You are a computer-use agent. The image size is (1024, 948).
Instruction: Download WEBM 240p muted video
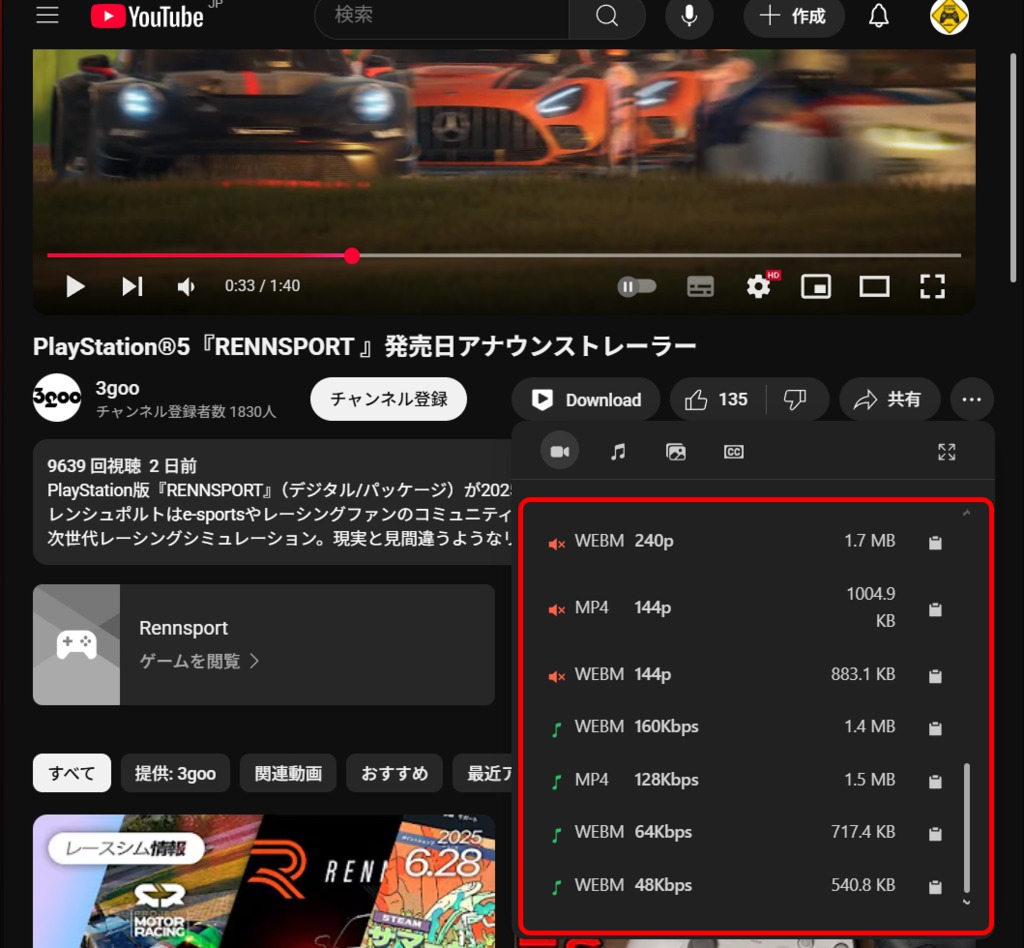point(722,541)
